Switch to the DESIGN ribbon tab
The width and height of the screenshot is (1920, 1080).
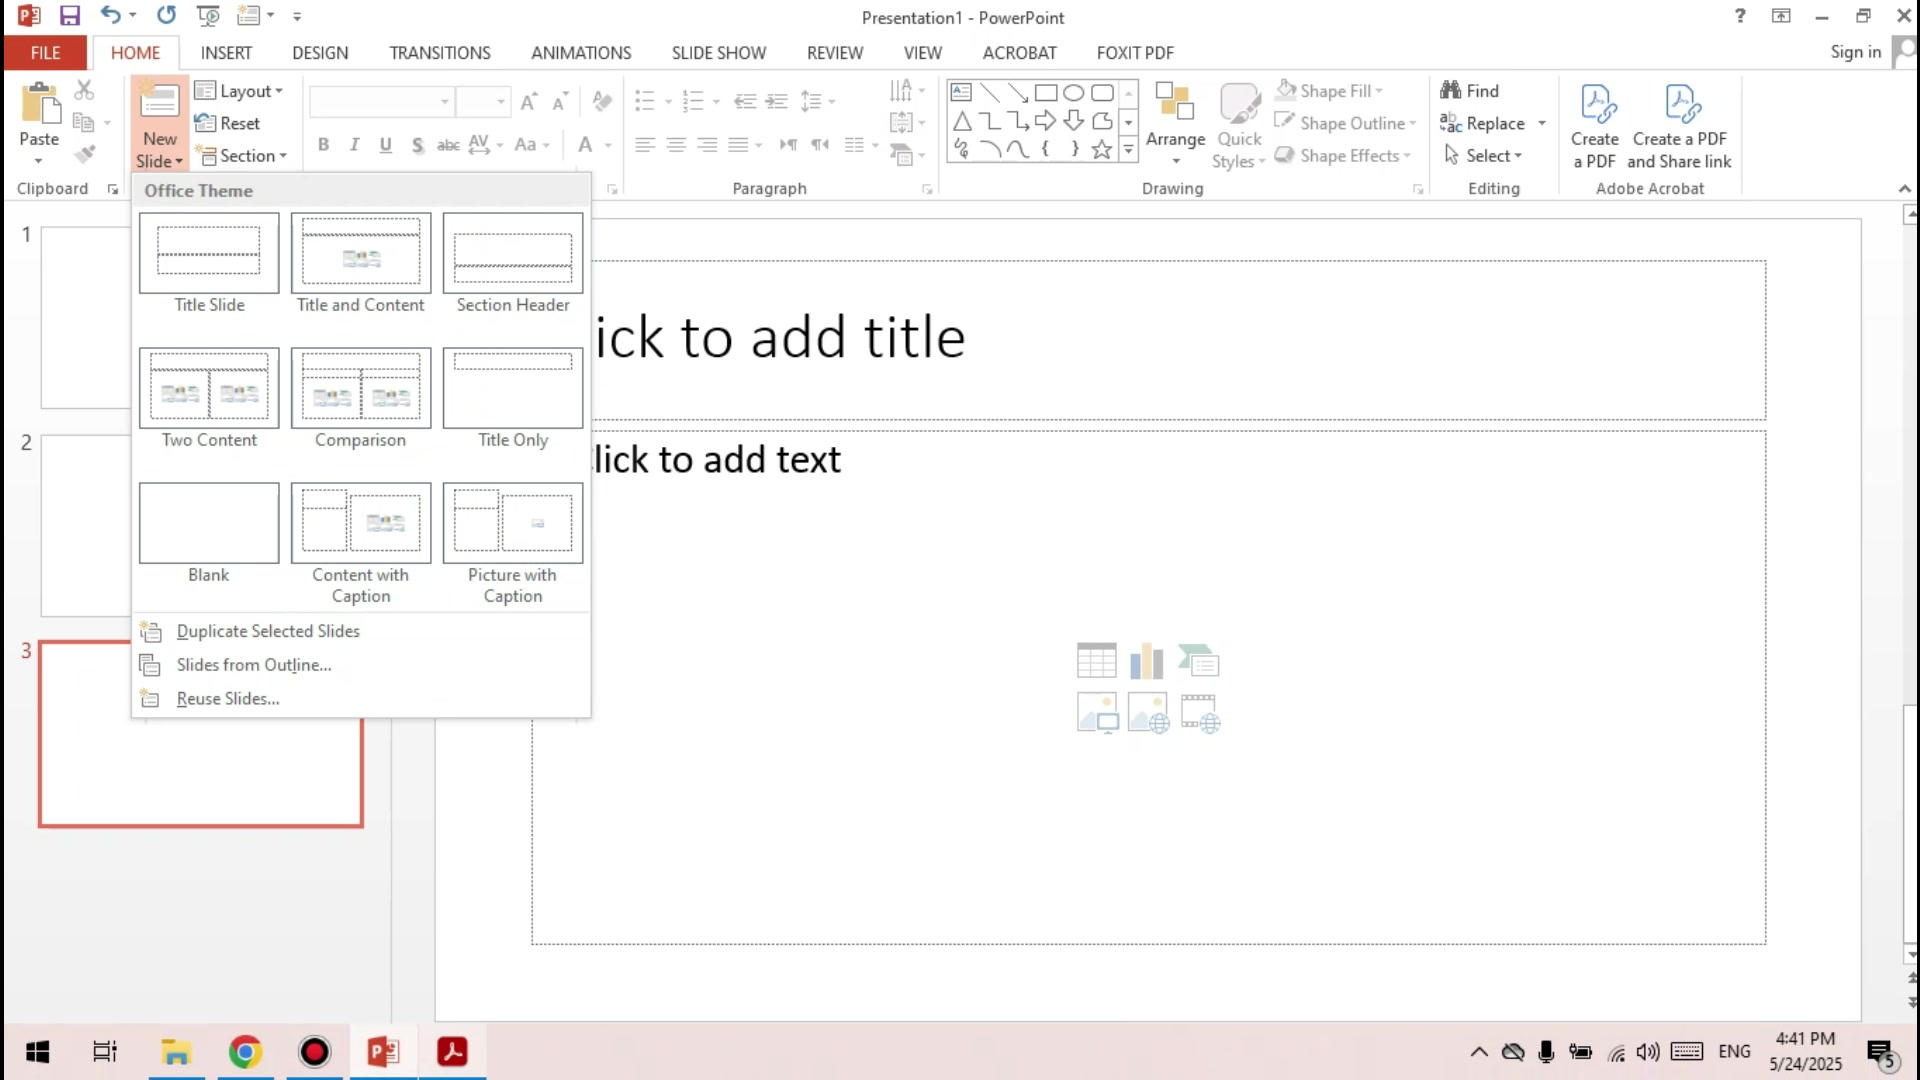320,53
